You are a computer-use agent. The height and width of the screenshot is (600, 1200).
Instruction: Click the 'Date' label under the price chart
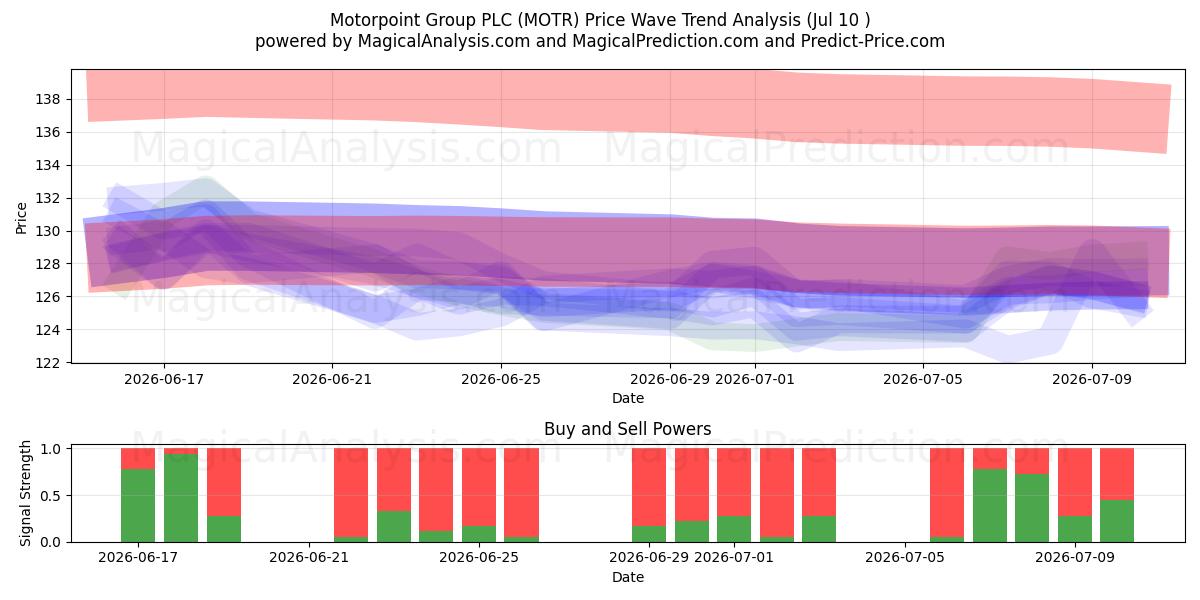click(x=628, y=398)
